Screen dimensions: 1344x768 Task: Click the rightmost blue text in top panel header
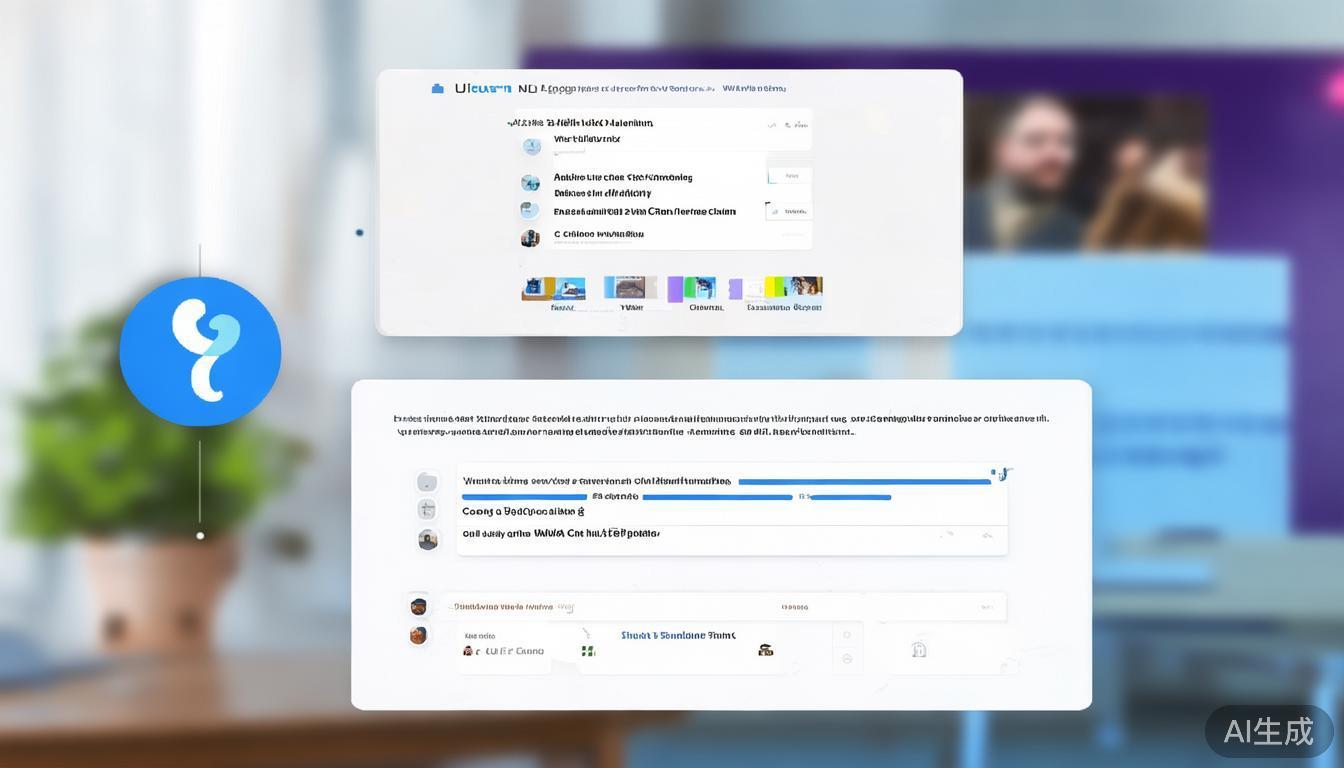(753, 88)
